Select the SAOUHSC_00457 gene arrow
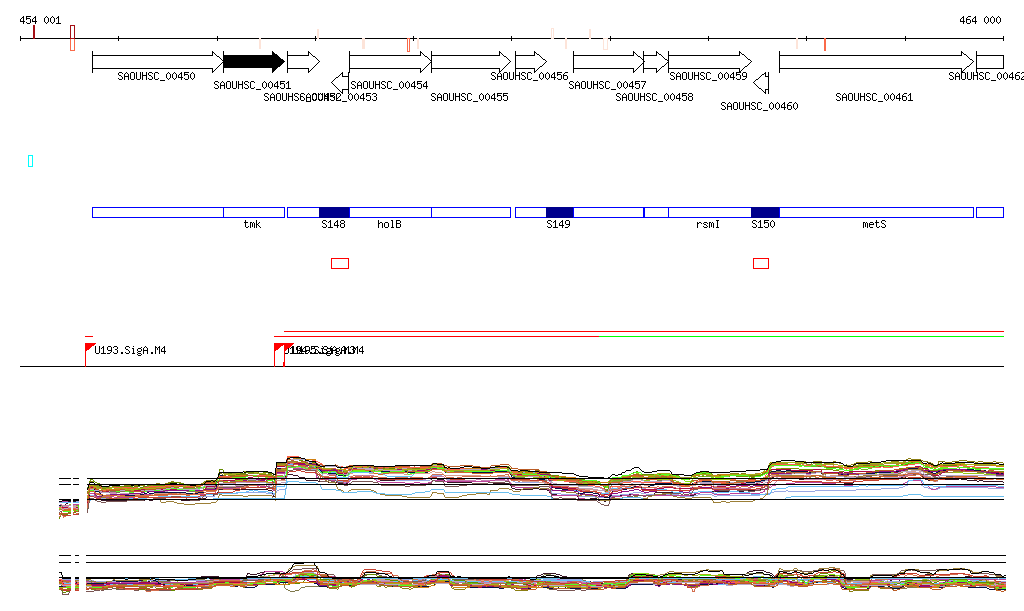 point(609,62)
